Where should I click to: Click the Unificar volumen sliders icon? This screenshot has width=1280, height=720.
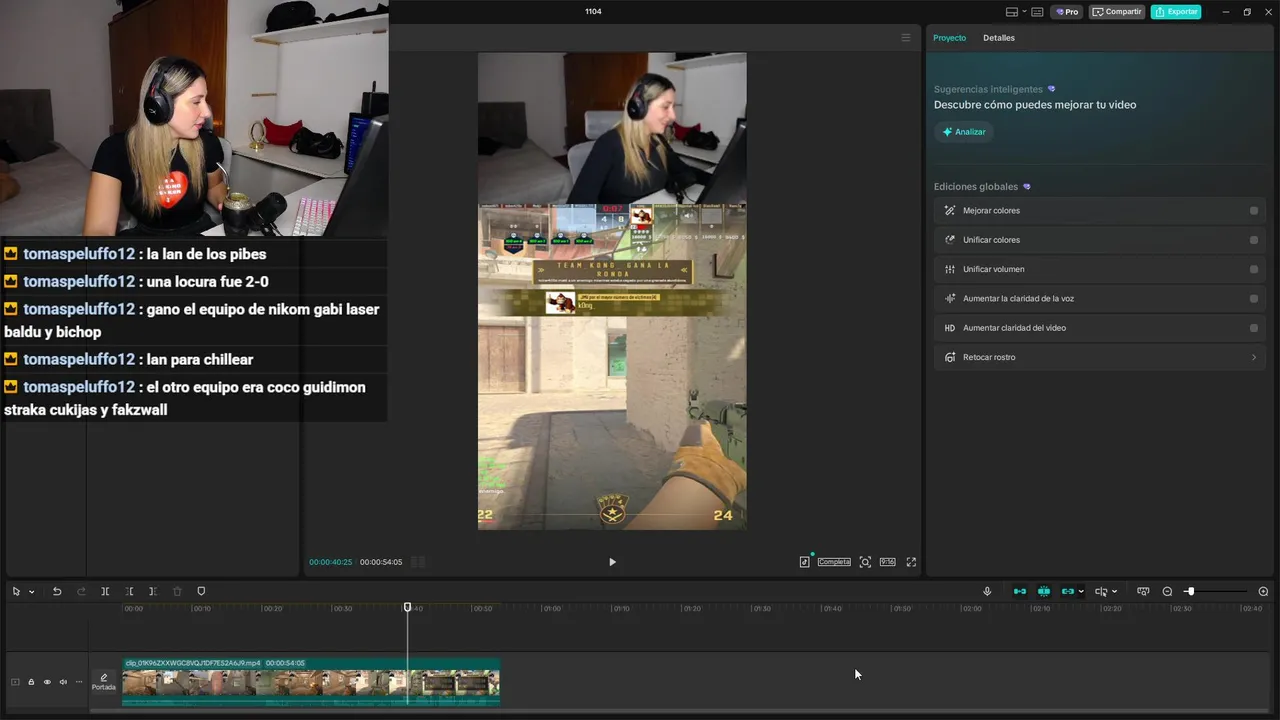pyautogui.click(x=950, y=269)
